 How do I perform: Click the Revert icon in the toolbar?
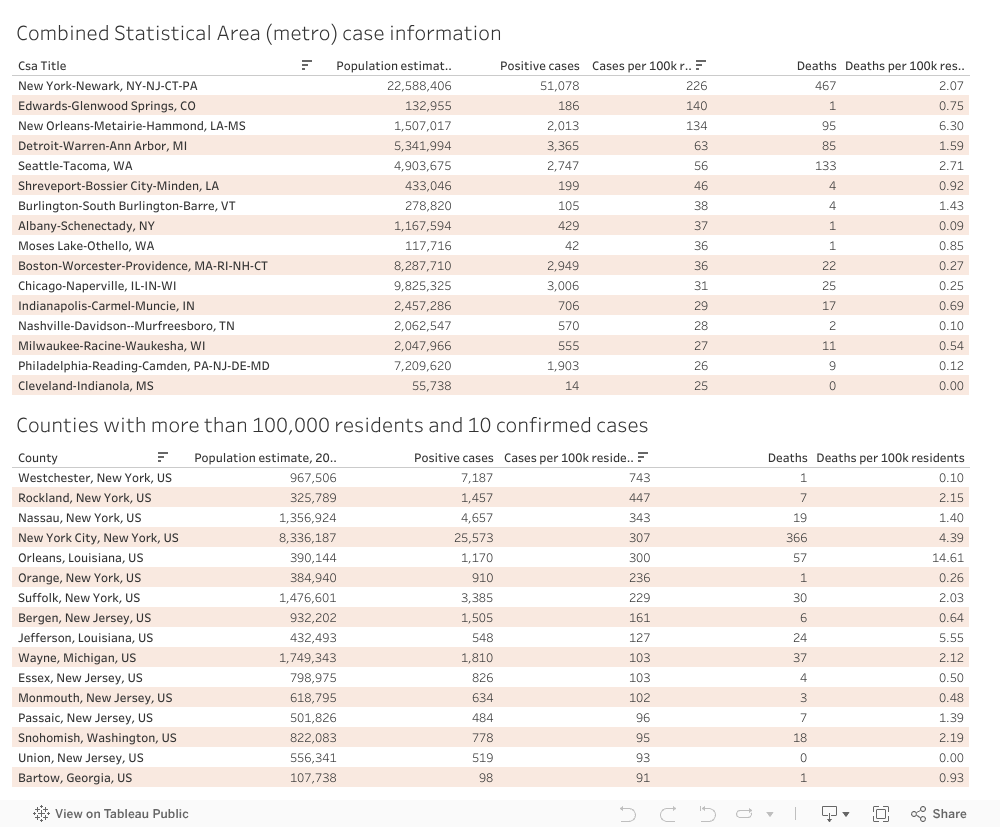[707, 813]
